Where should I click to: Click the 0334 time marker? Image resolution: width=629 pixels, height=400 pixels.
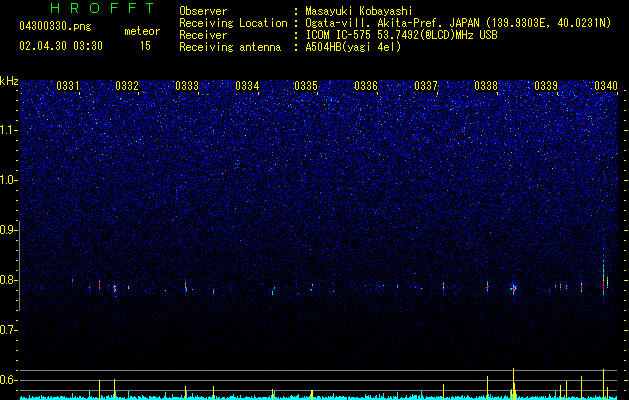pyautogui.click(x=247, y=85)
